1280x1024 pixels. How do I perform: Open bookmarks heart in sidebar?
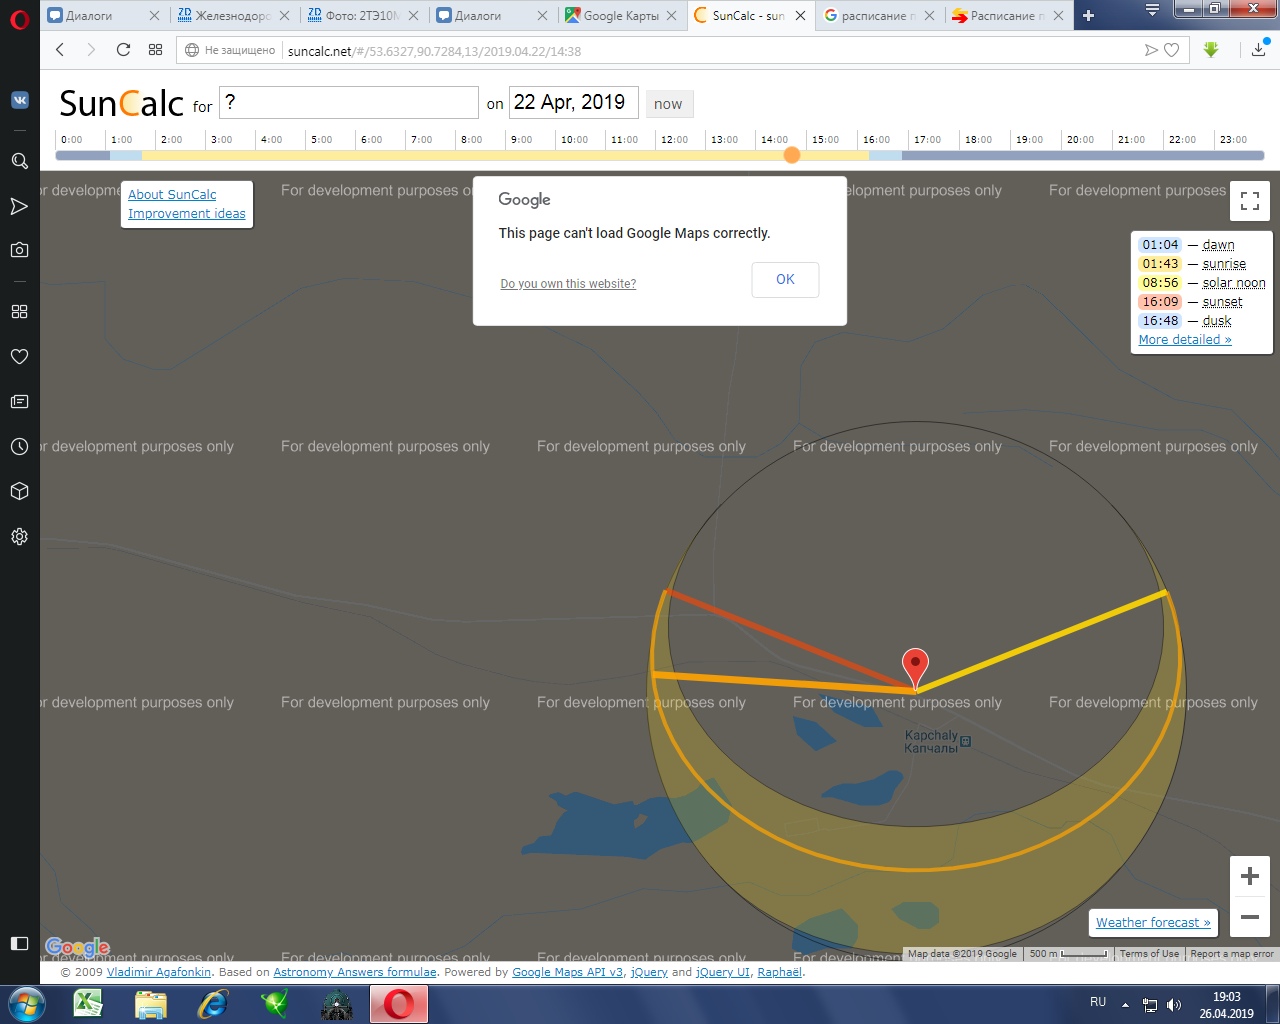click(19, 356)
